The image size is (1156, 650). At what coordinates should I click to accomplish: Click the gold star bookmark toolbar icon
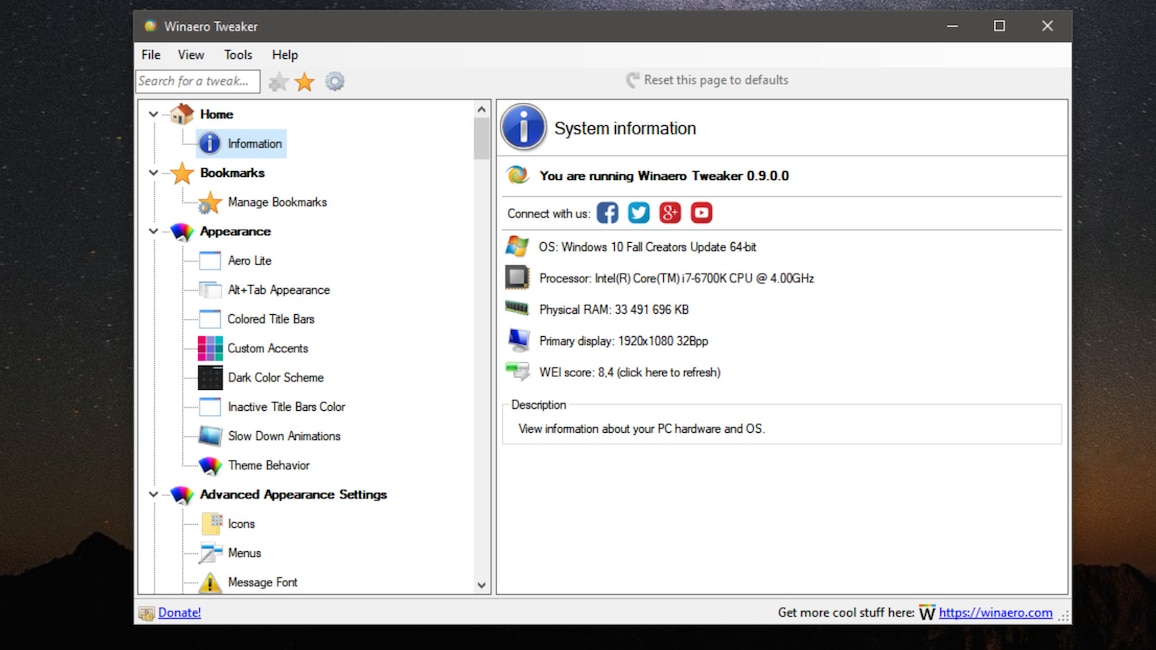click(x=305, y=82)
